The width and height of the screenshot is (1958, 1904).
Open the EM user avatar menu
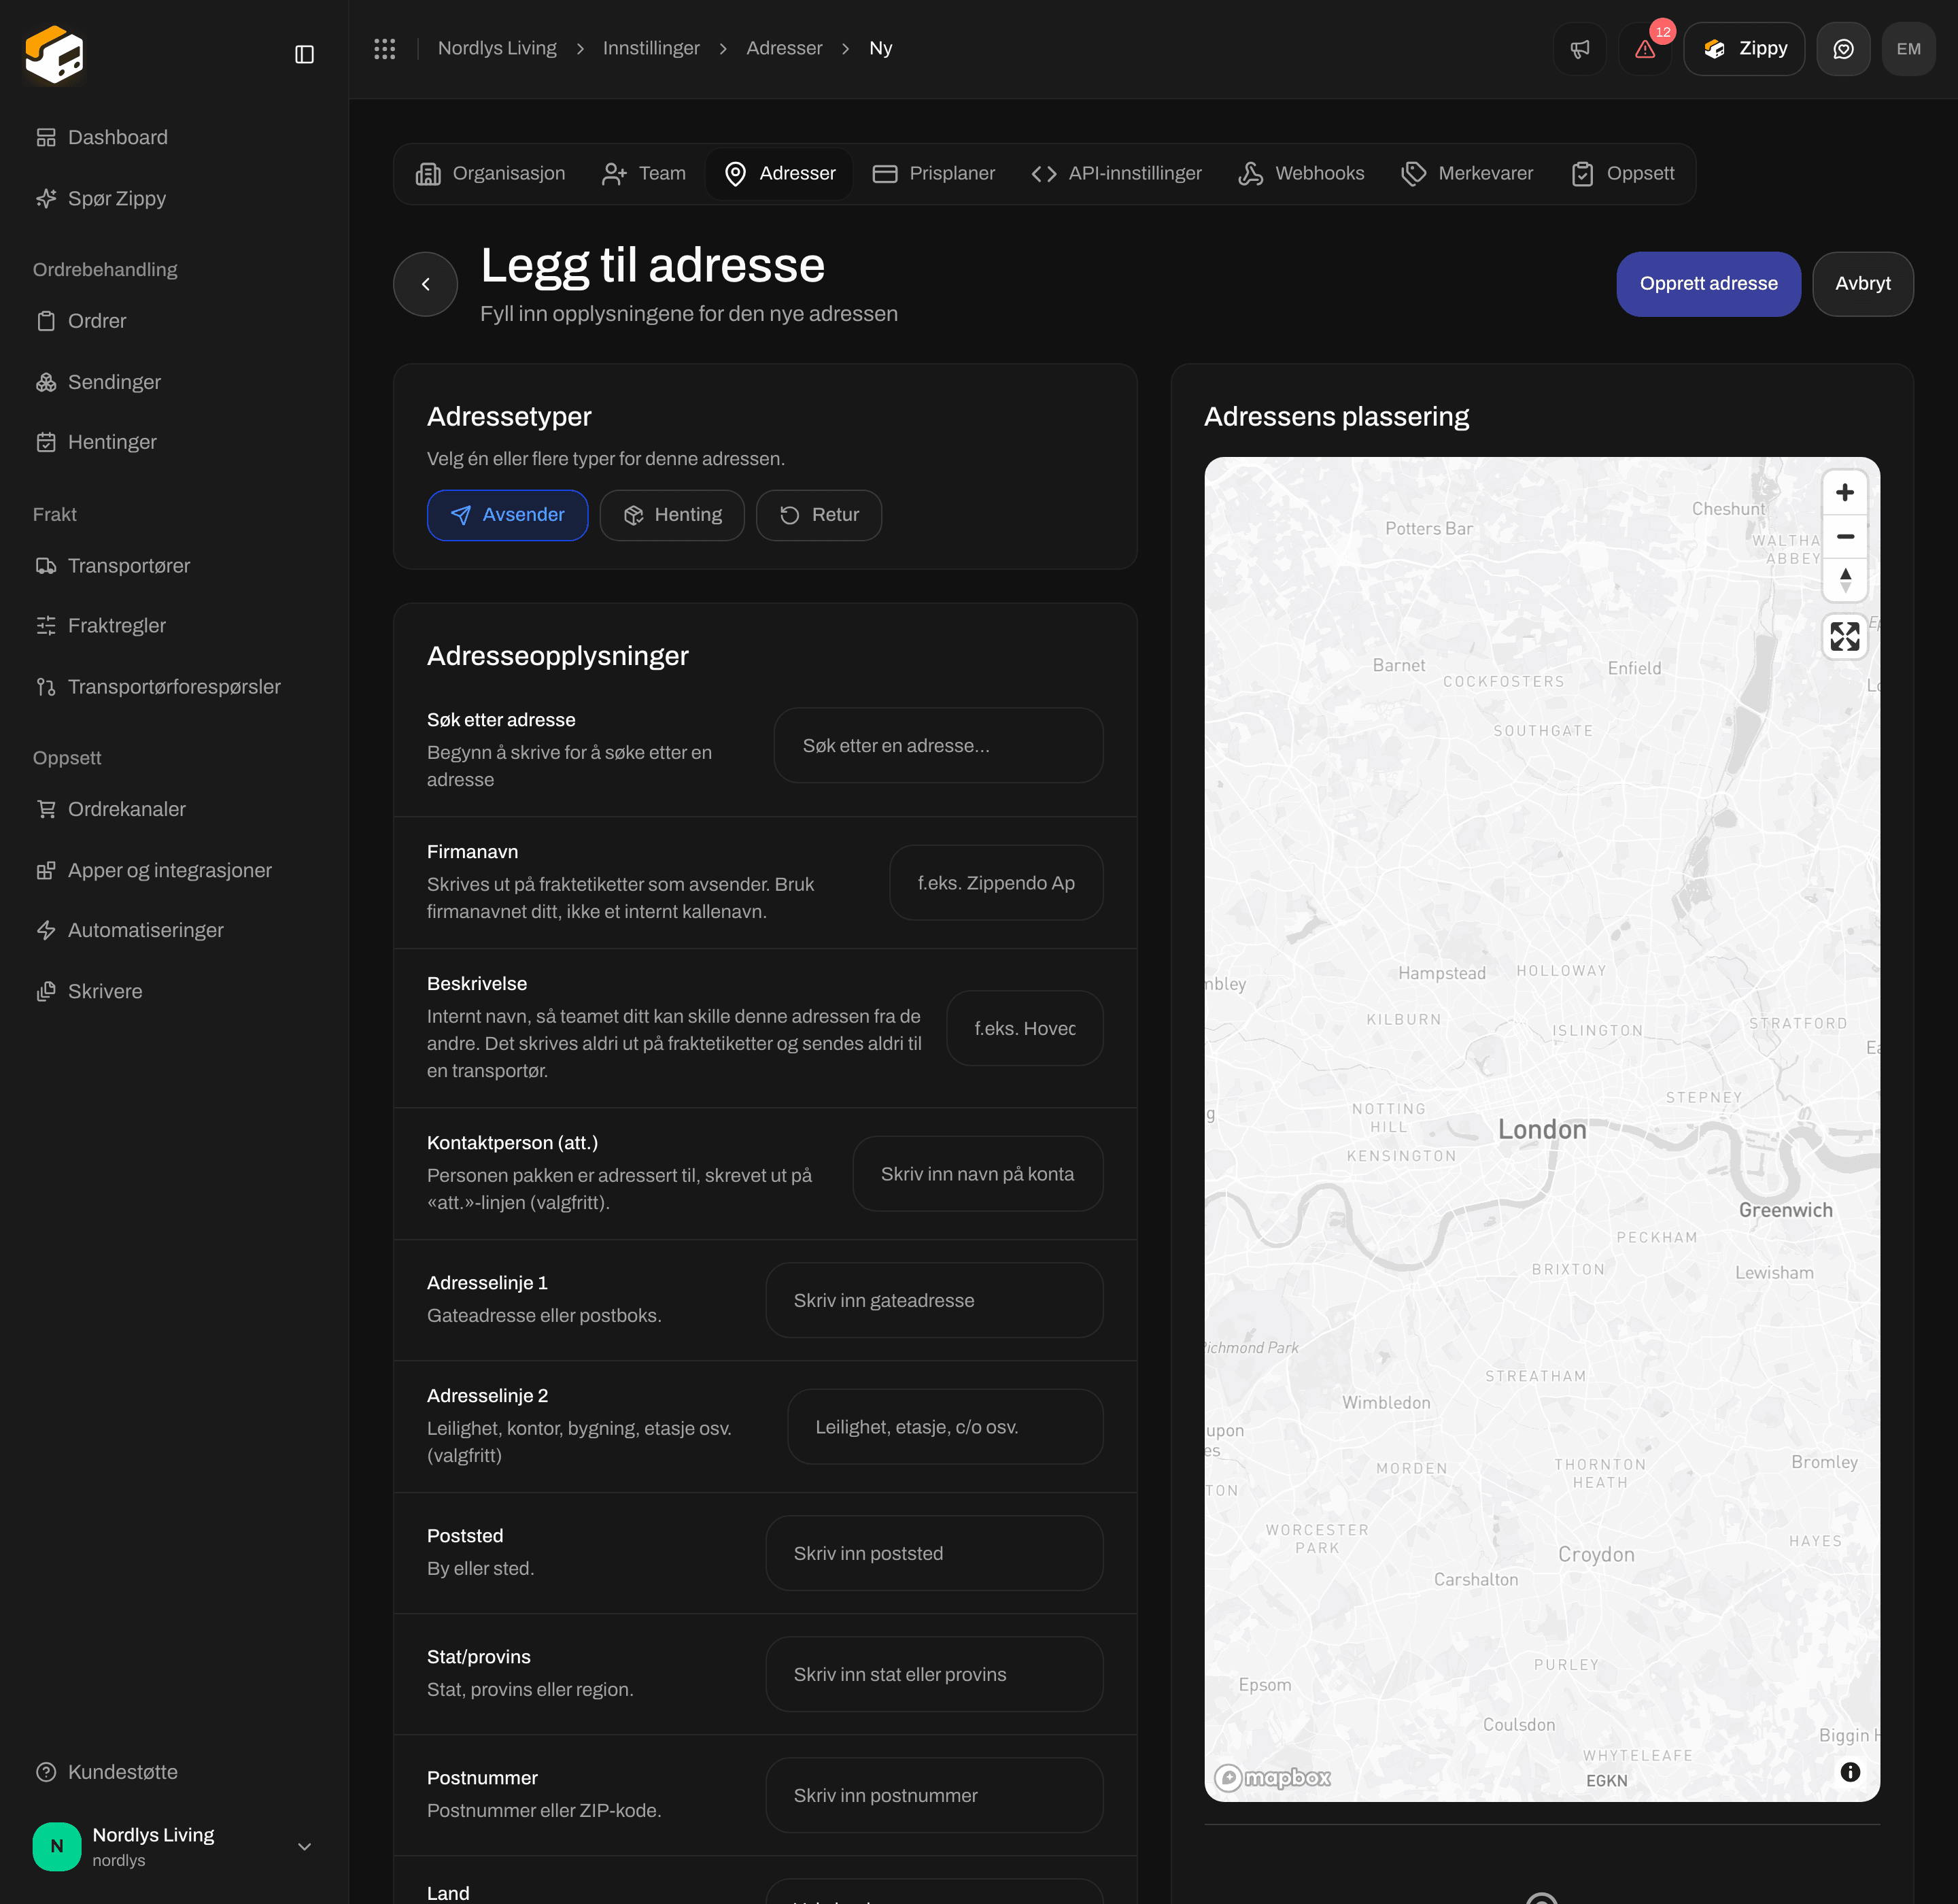tap(1908, 49)
